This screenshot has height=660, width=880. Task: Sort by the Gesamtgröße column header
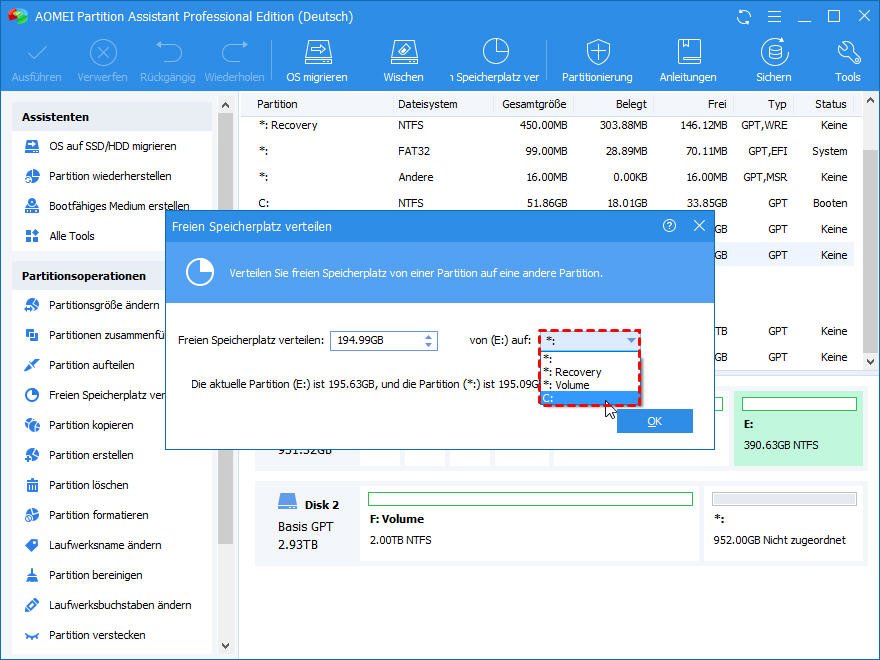(534, 104)
